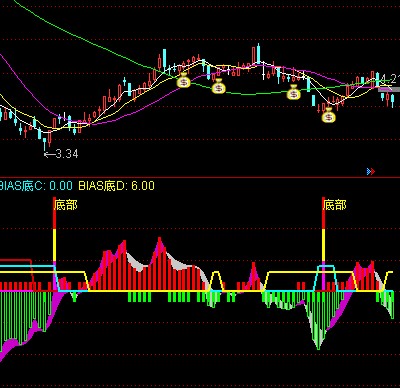The width and height of the screenshot is (400, 388).
Task: Select the 3.34 lowest price label
Action: pos(67,154)
